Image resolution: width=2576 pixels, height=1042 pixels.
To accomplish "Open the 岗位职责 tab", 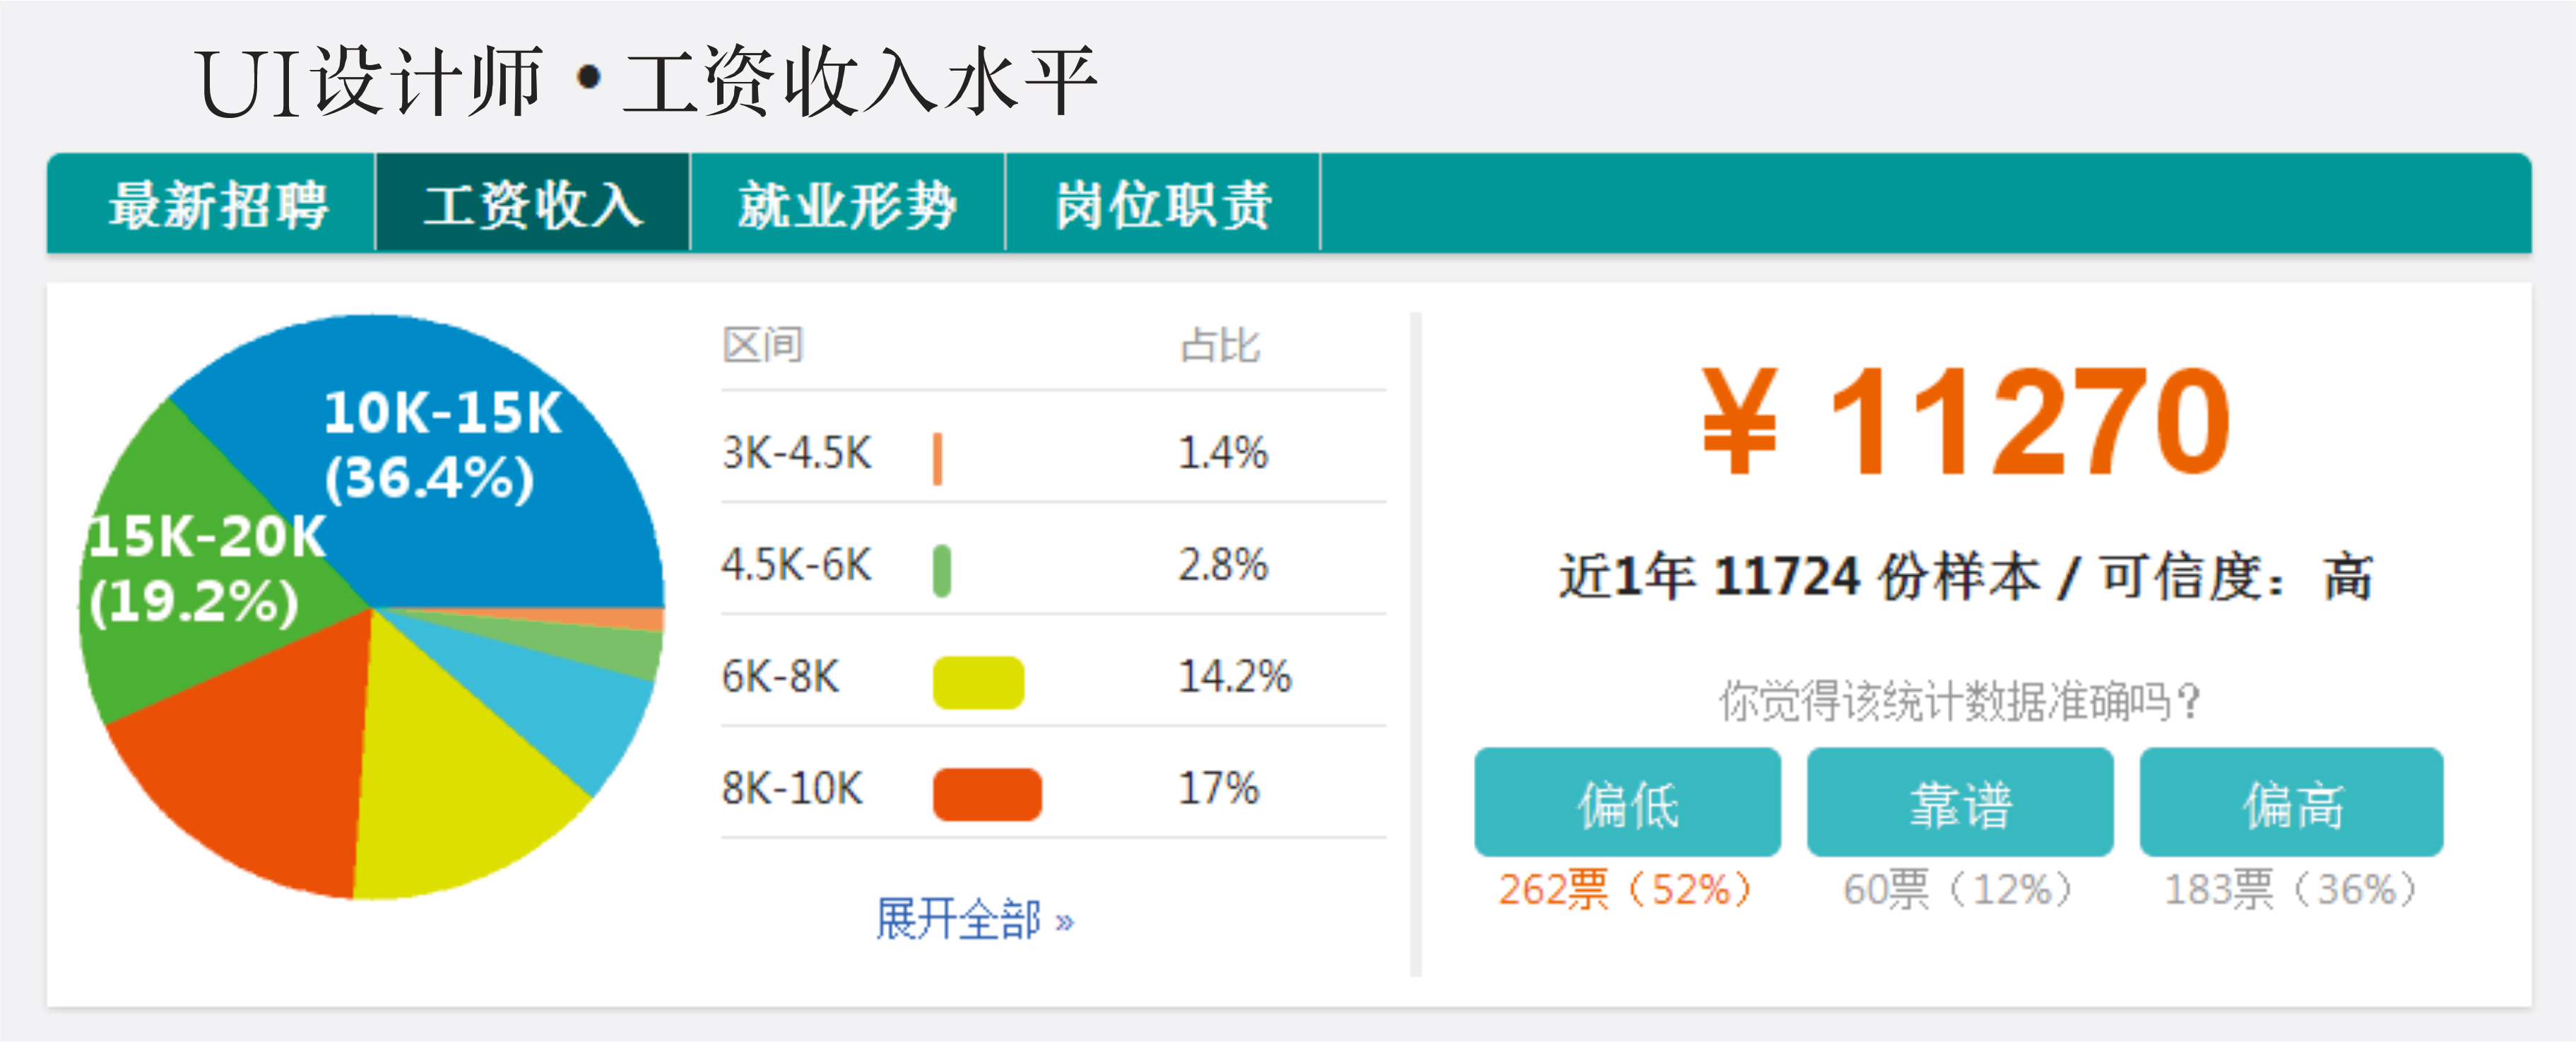I will 1162,205.
